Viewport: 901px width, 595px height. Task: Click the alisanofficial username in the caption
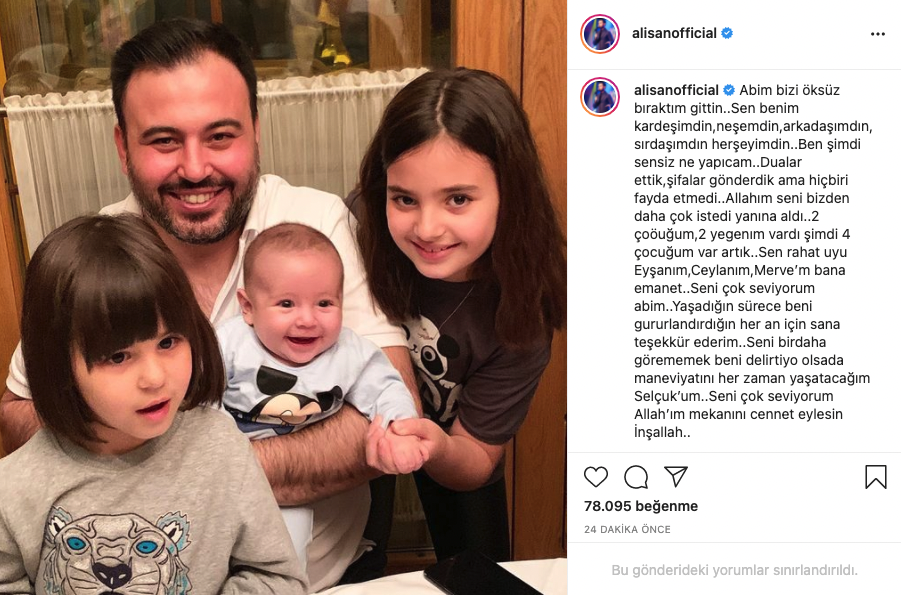[676, 90]
